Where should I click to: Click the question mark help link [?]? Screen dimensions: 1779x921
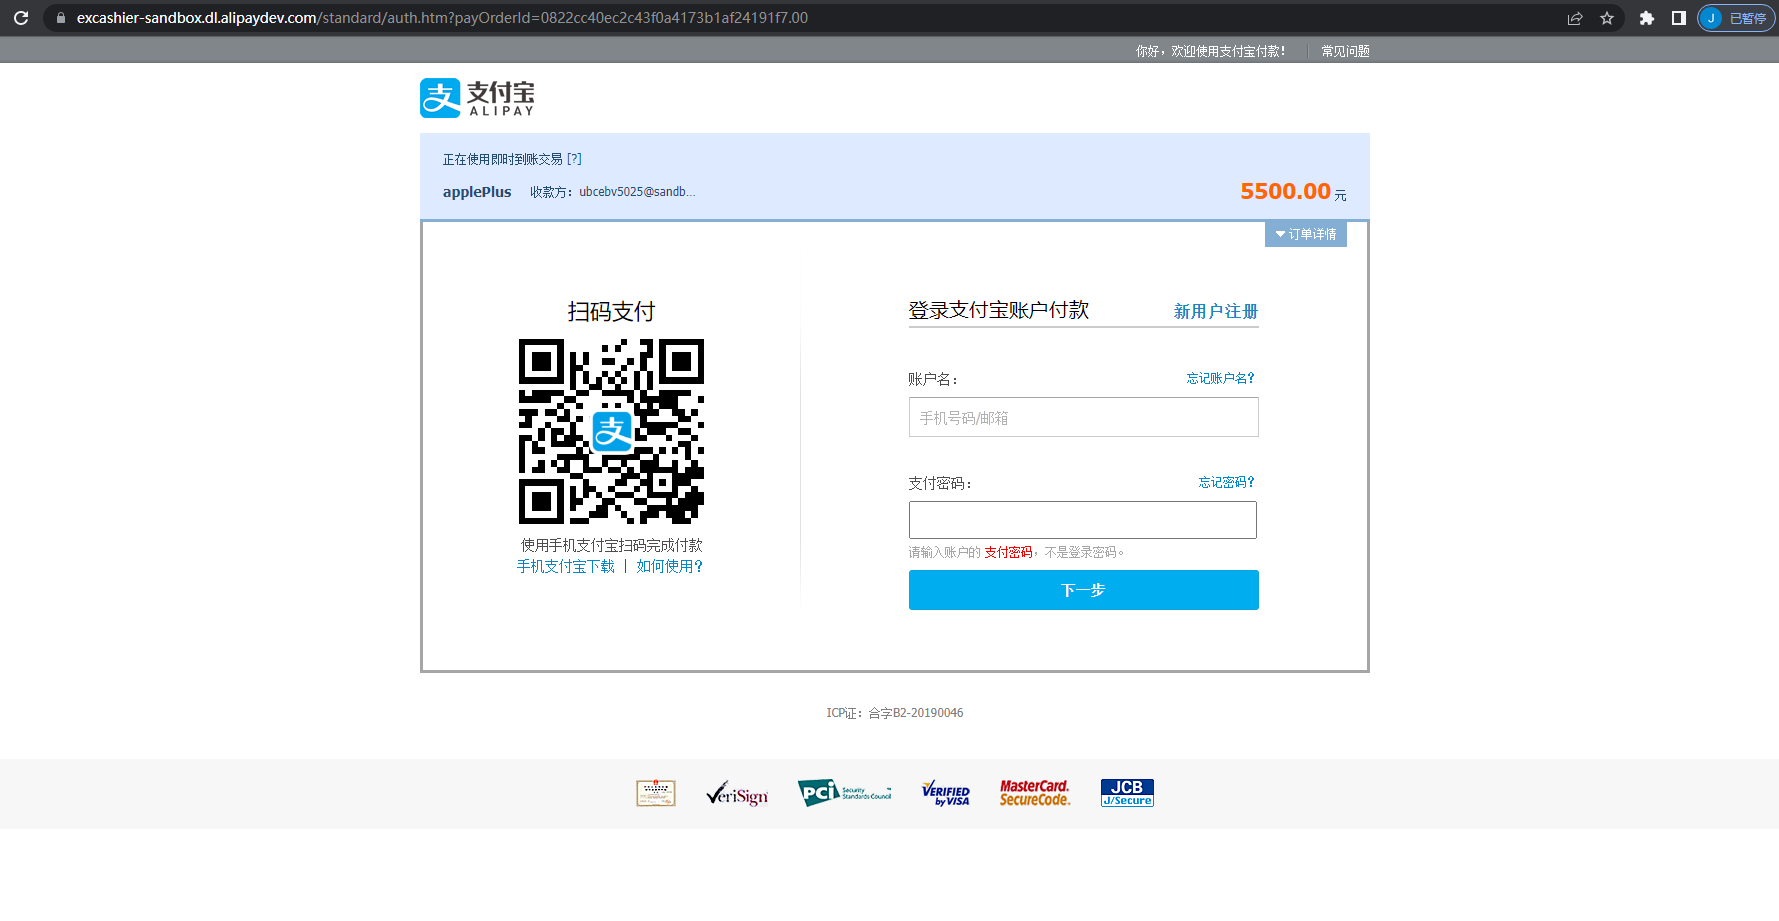coord(574,159)
